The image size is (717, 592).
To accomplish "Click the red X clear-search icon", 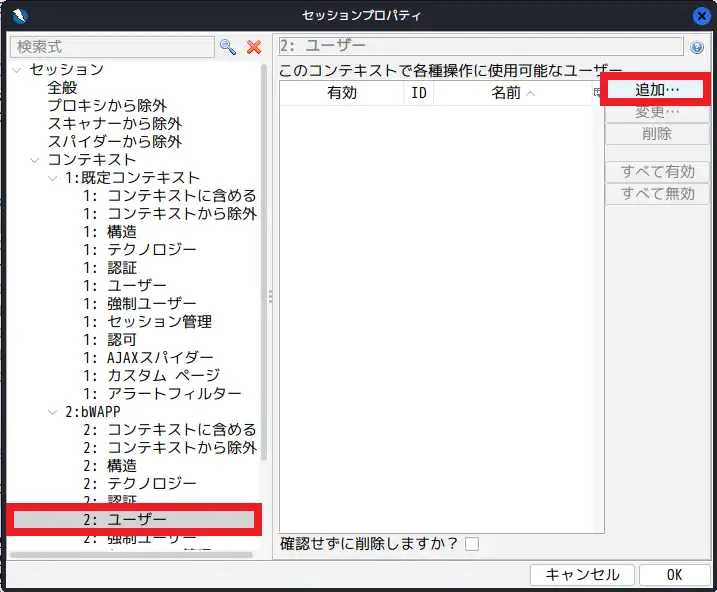I will 254,47.
